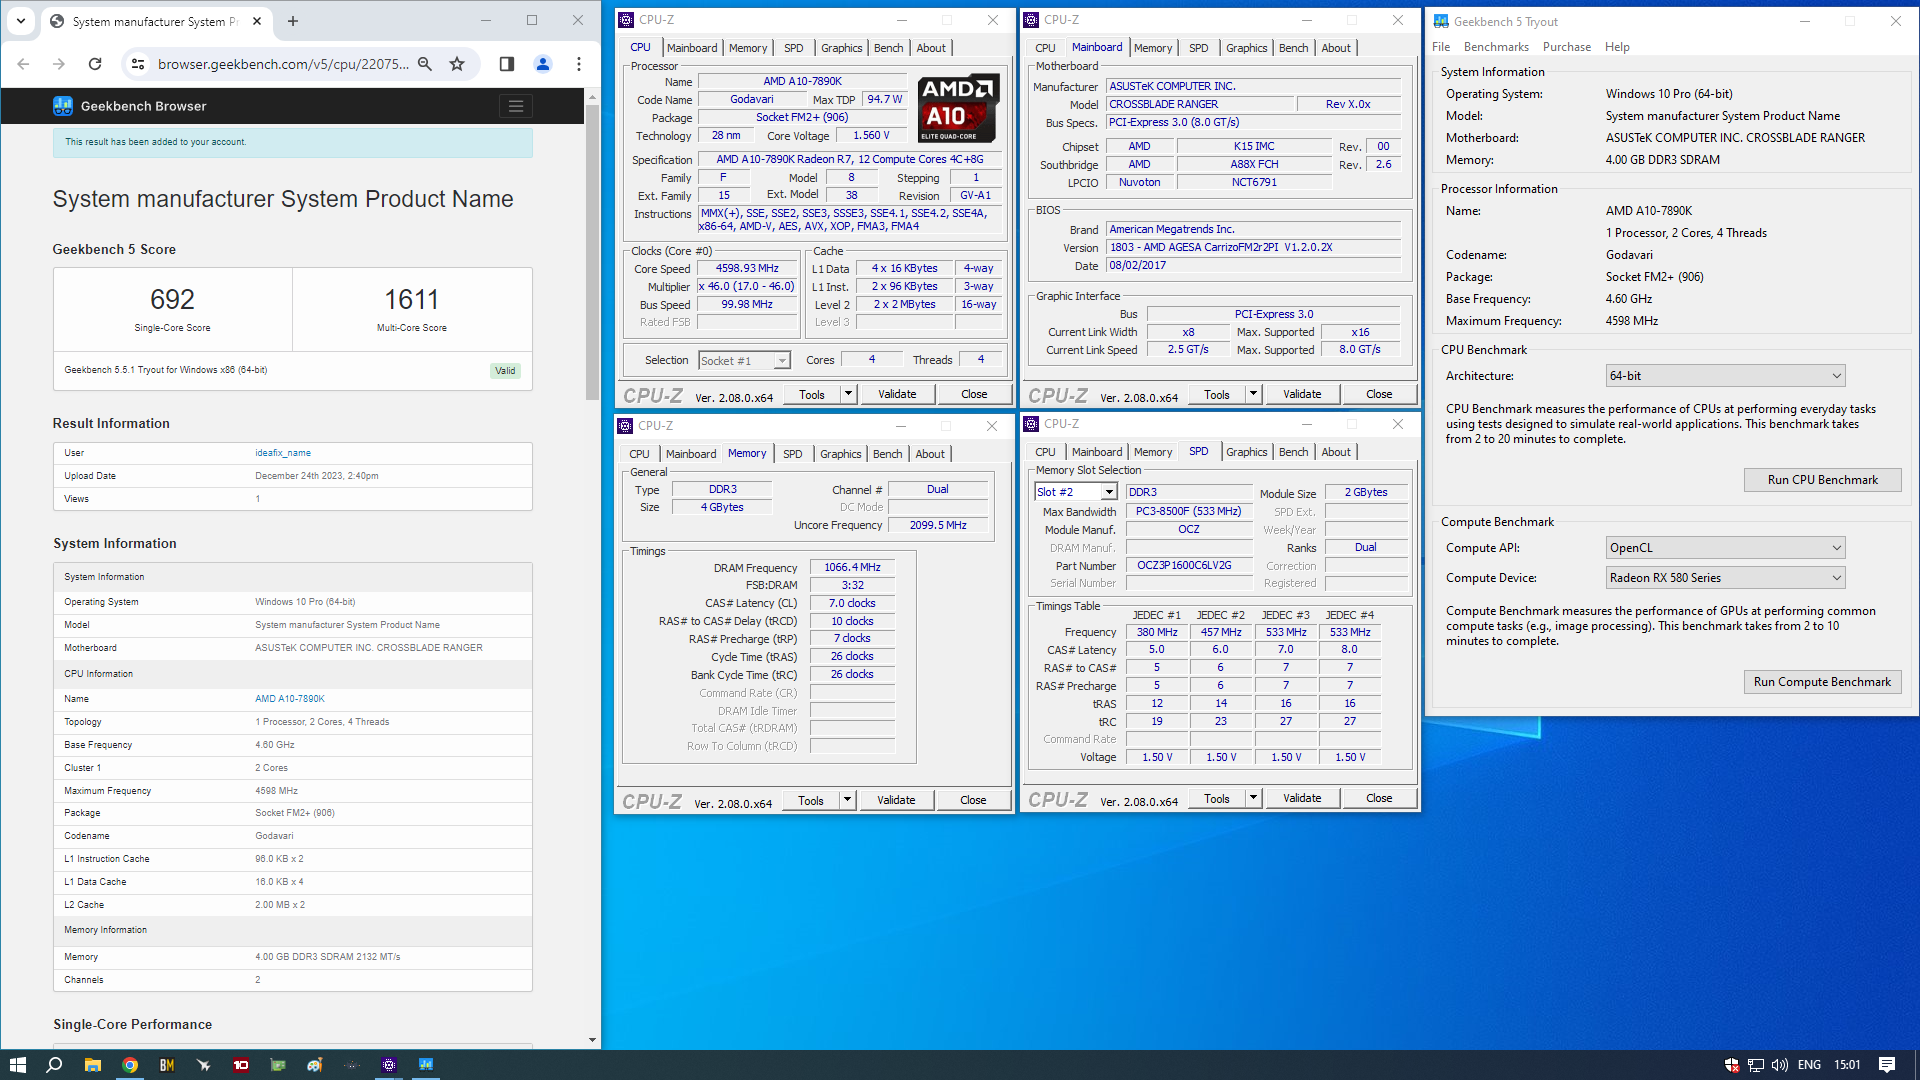Switch to Graphics tab in top-right CPU-Z

click(x=1246, y=48)
